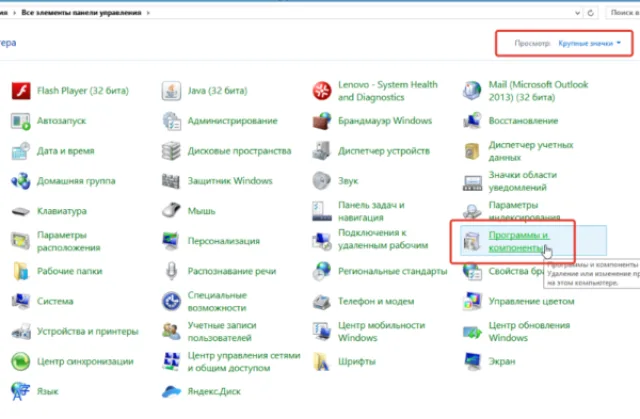Viewport: 640px width, 419px height.
Task: Open the Брандмауэр Windows icon
Action: [322, 121]
